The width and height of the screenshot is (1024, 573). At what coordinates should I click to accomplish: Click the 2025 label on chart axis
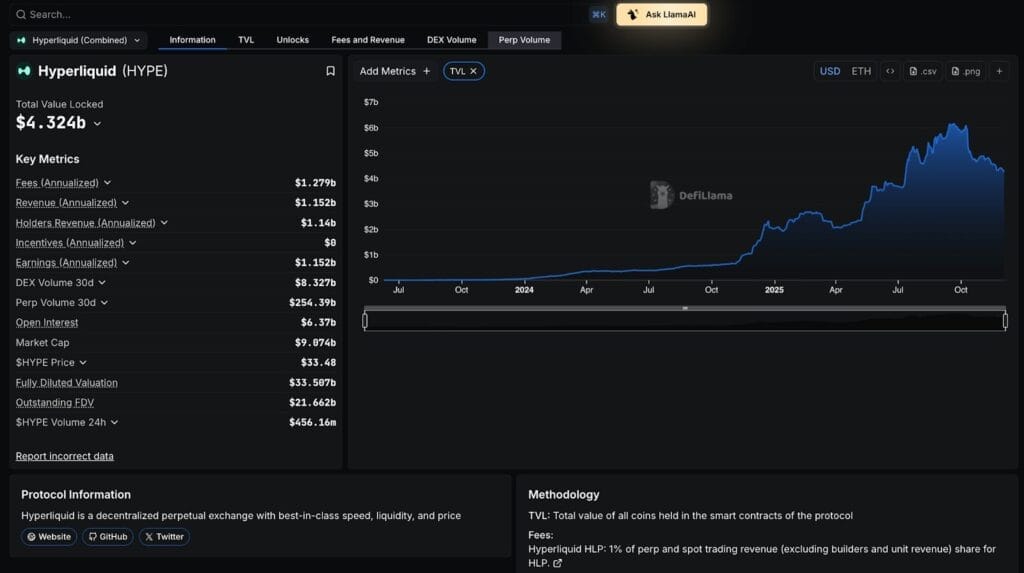(774, 289)
